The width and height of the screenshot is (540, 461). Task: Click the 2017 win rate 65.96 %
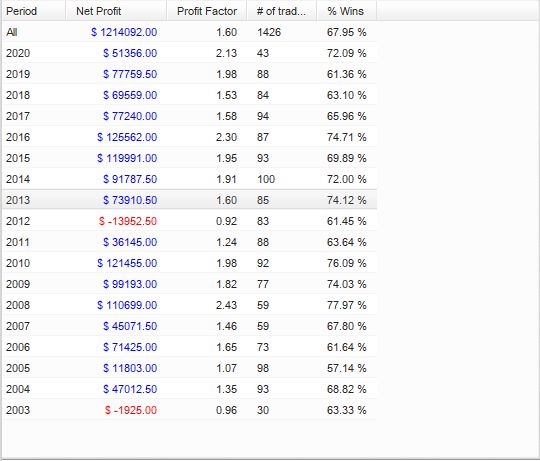coord(346,116)
